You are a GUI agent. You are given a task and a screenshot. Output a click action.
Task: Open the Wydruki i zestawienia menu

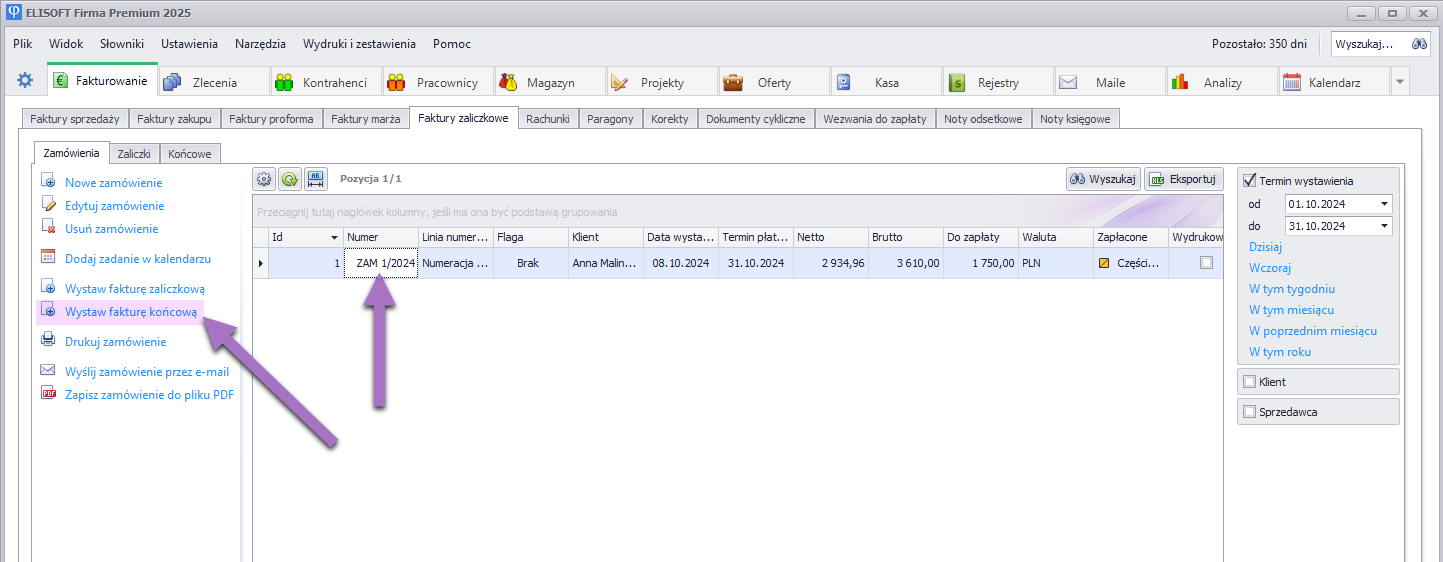(x=359, y=44)
